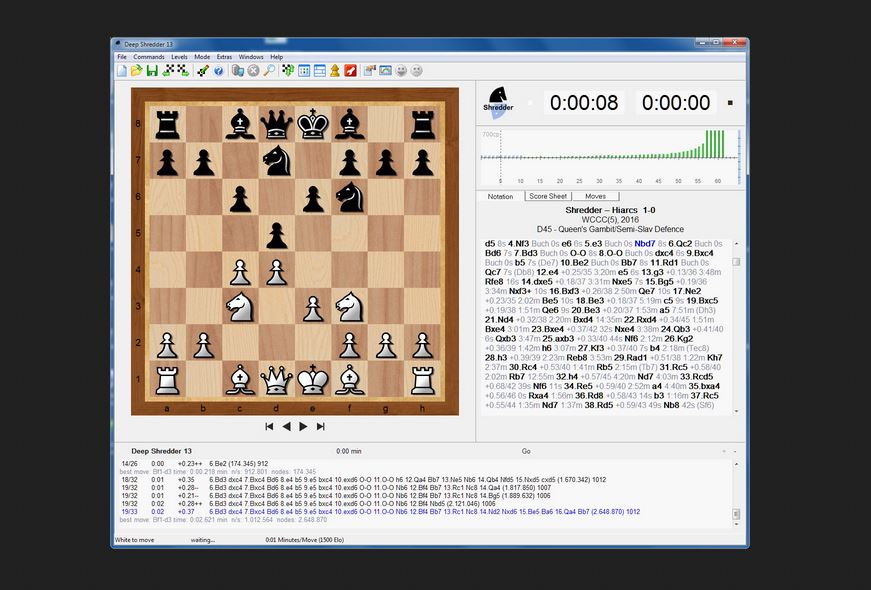871x590 pixels.
Task: Click the happy smiley face icon
Action: coord(401,71)
